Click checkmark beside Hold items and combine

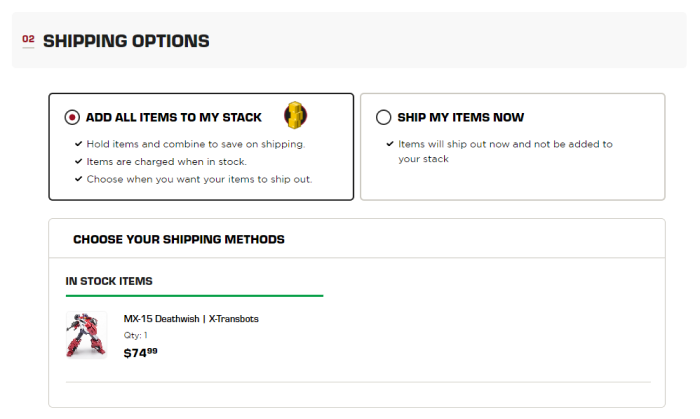click(78, 144)
